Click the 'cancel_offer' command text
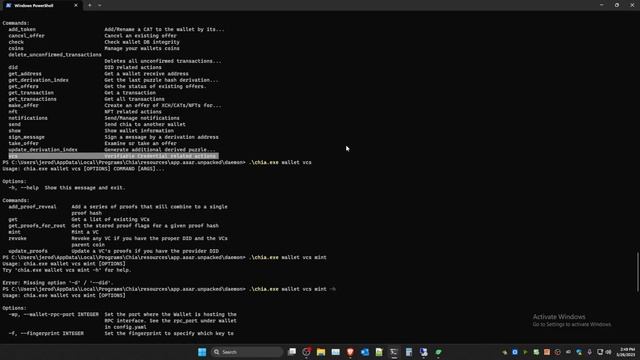The image size is (640, 360). point(27,36)
